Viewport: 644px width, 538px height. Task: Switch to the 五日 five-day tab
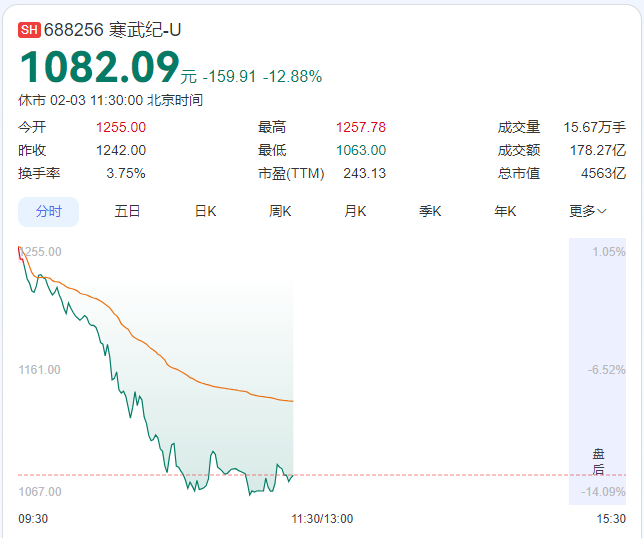127,211
